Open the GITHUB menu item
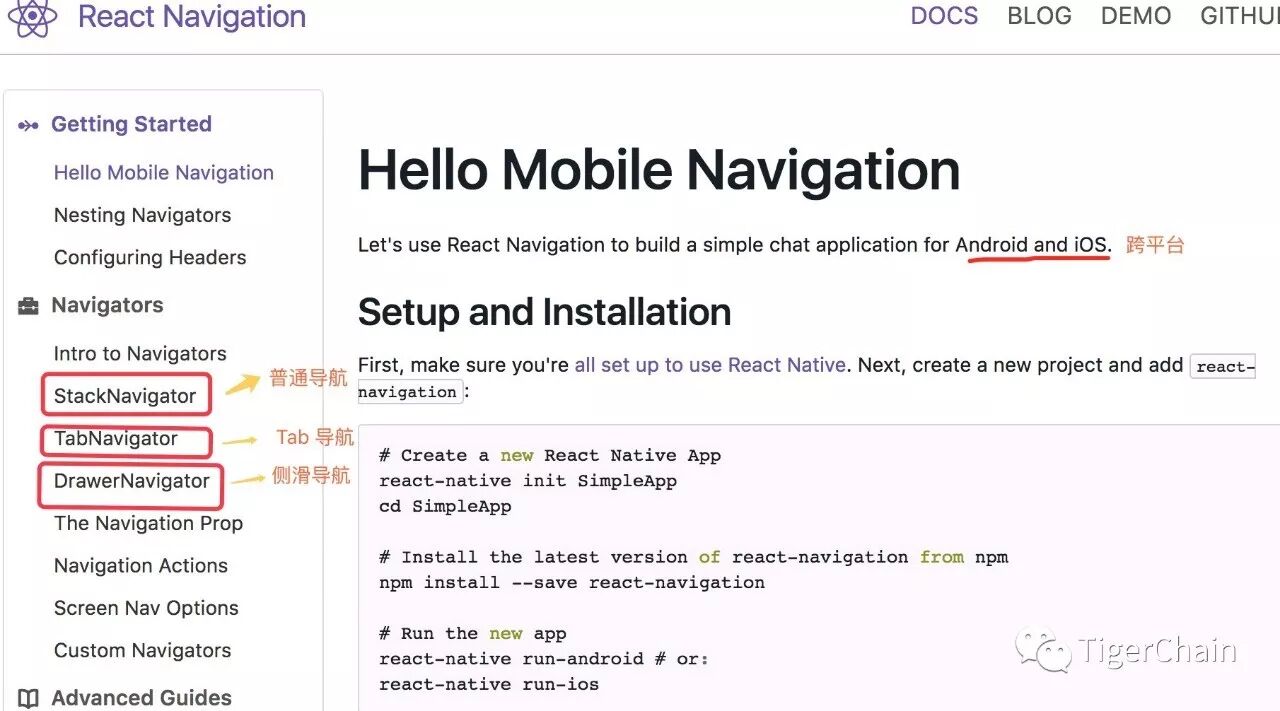The image size is (1280, 711). click(1240, 16)
